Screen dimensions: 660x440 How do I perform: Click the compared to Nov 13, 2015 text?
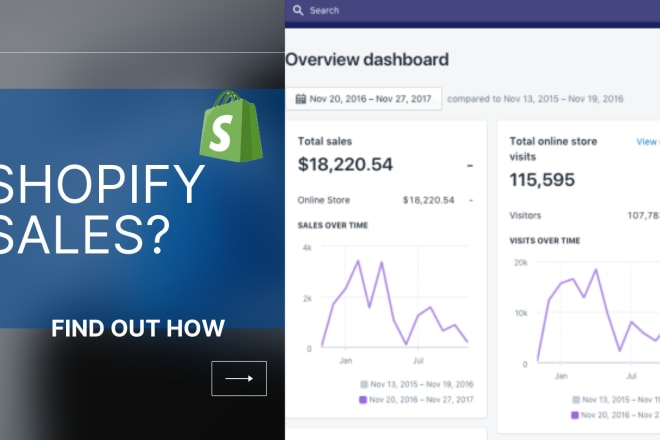pos(535,99)
